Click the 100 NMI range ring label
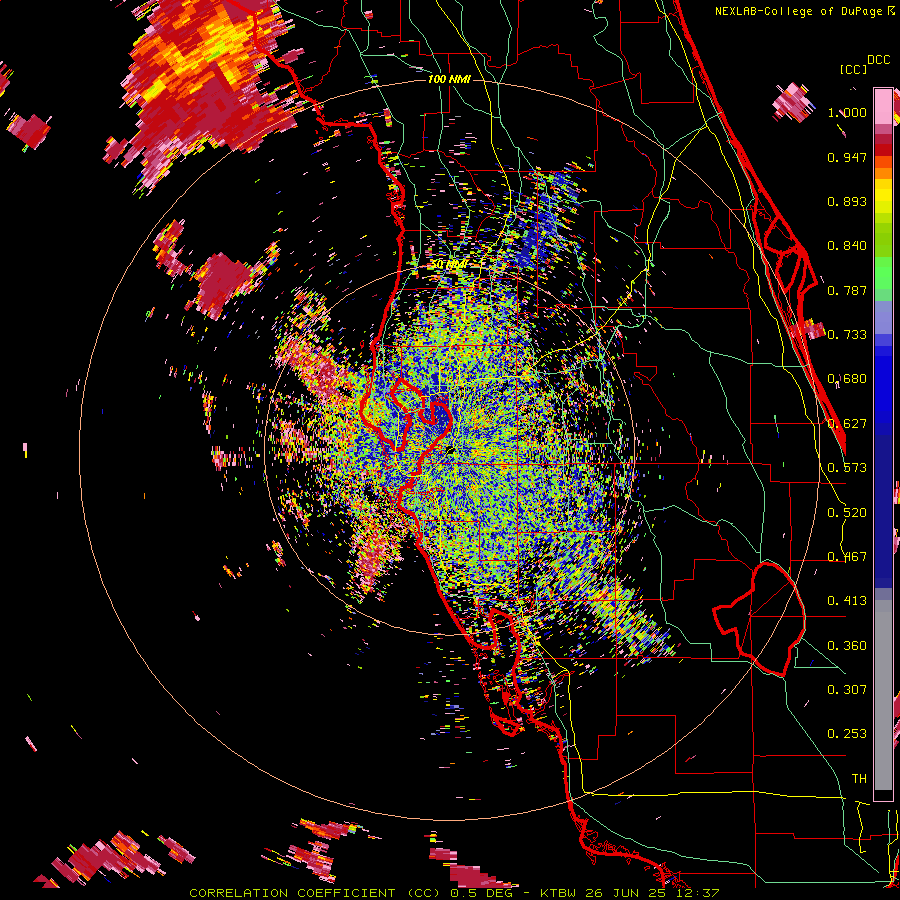This screenshot has width=900, height=900. click(x=449, y=79)
